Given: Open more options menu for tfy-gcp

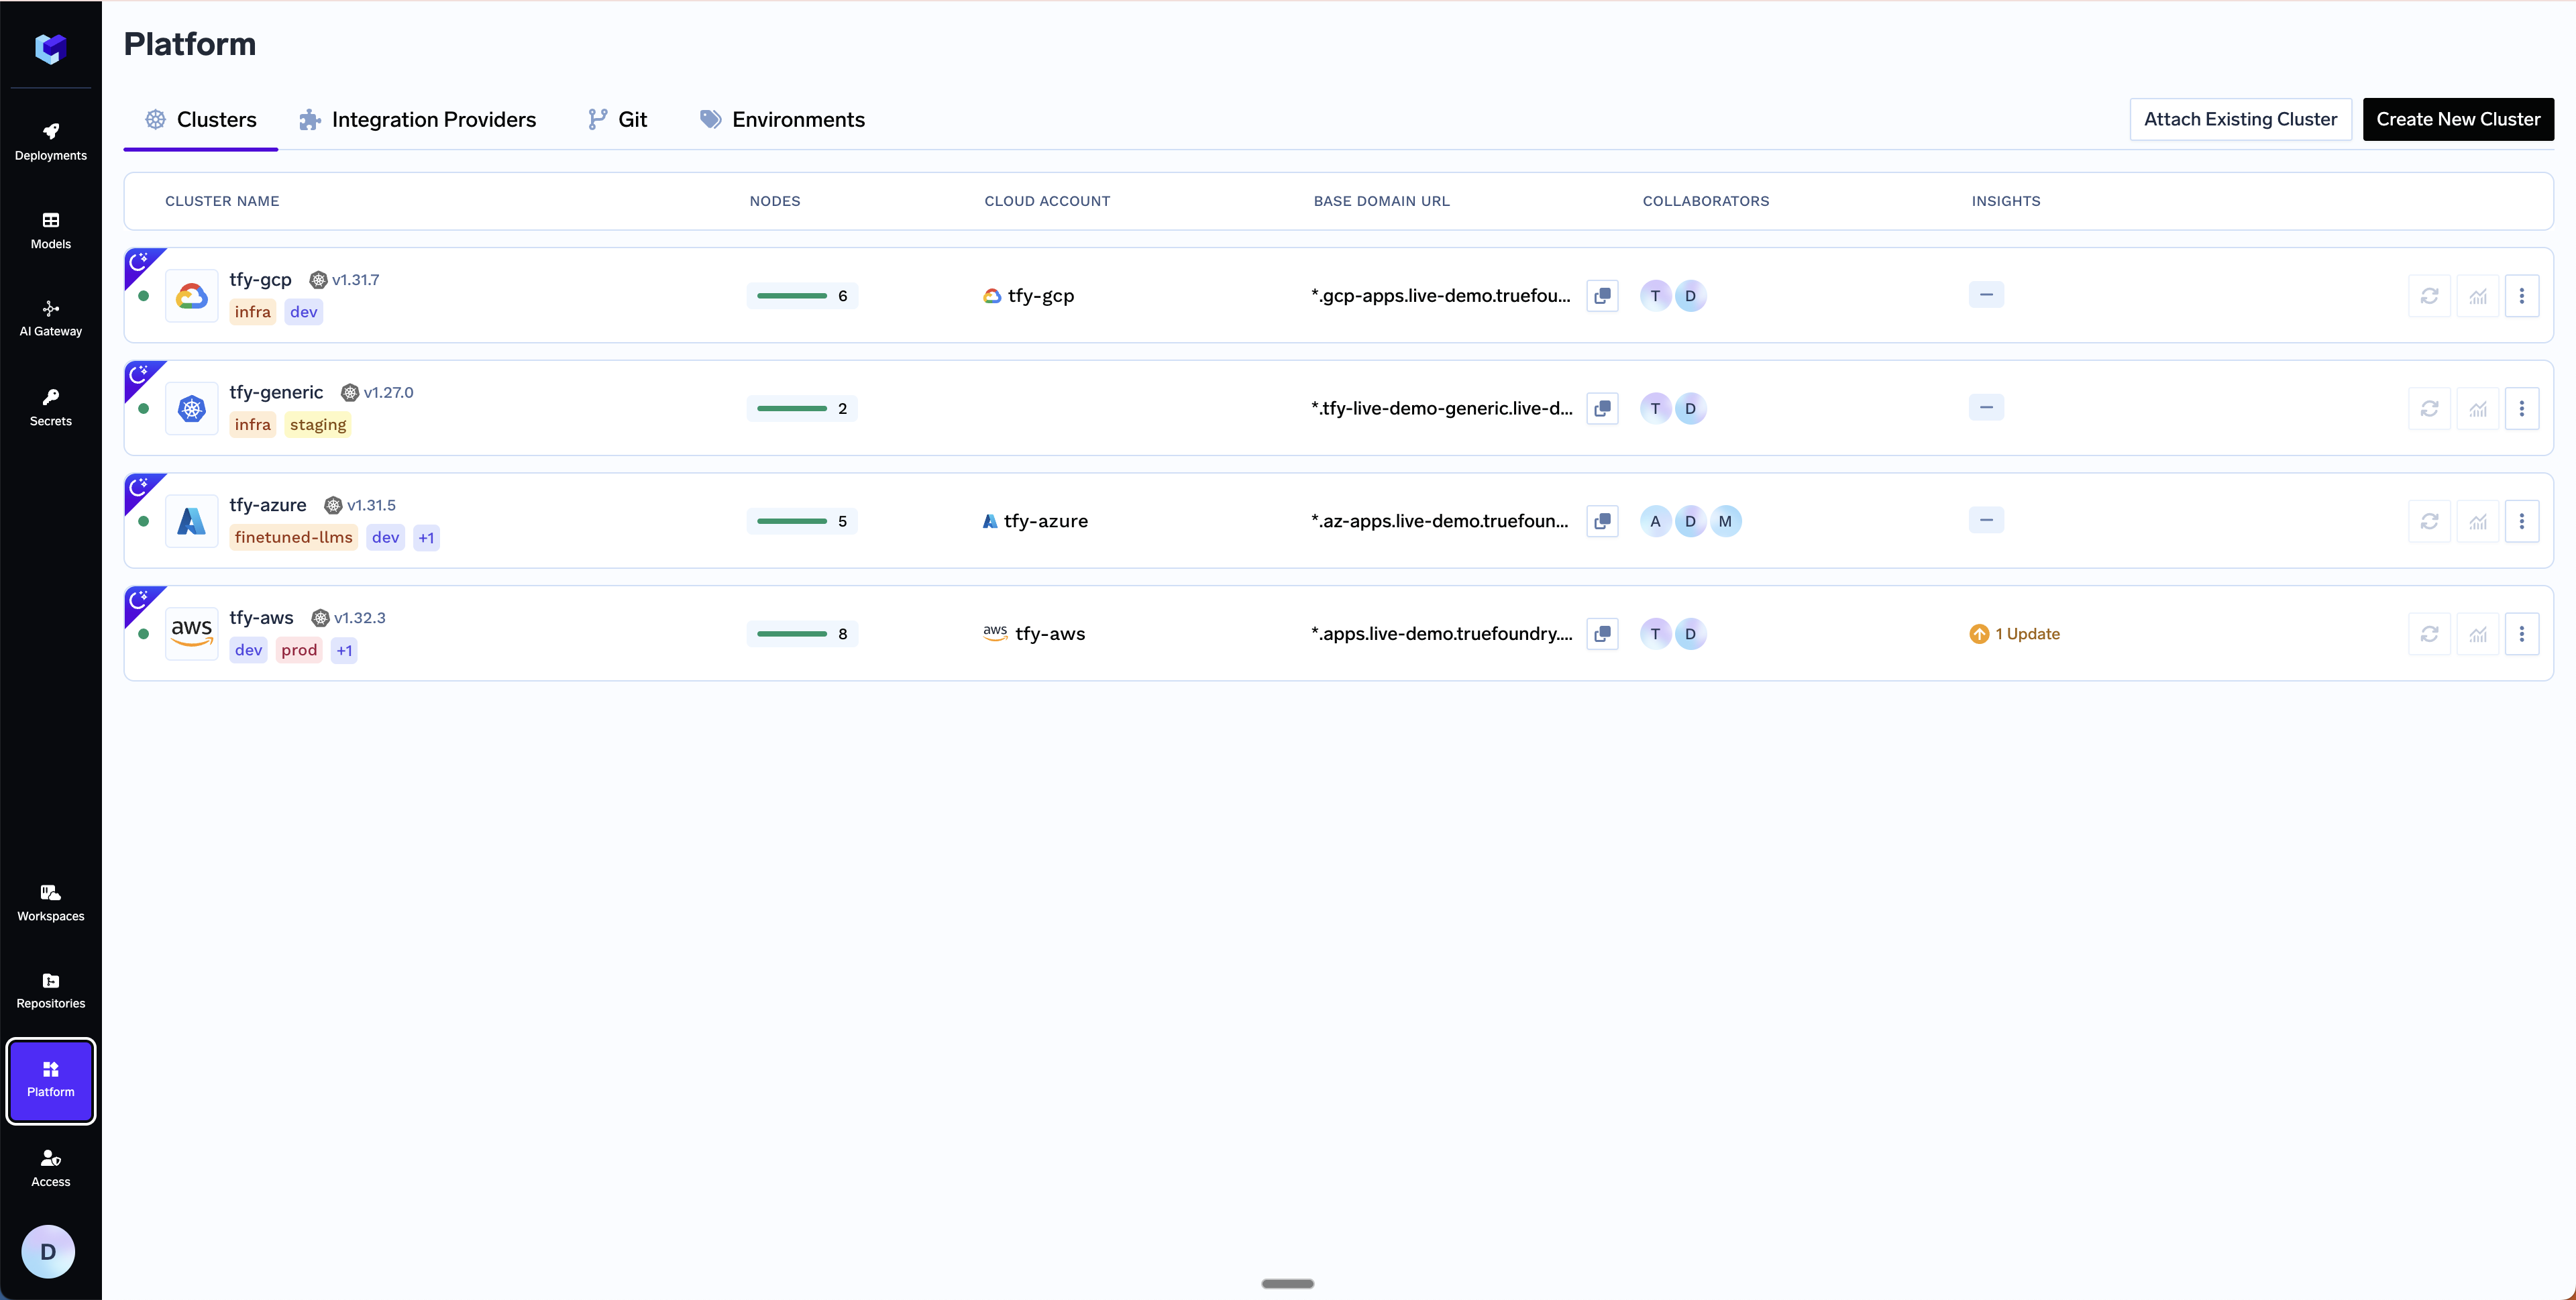Looking at the screenshot, I should coord(2521,296).
